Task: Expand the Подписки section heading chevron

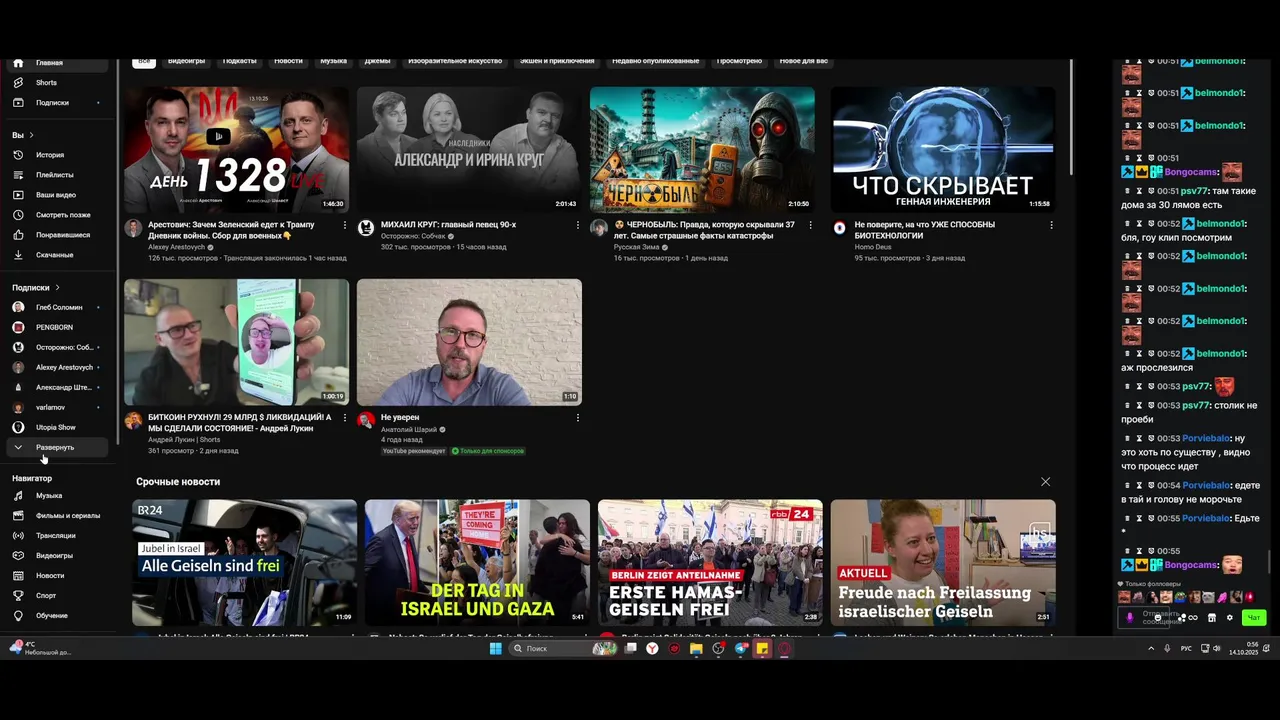Action: (x=57, y=288)
